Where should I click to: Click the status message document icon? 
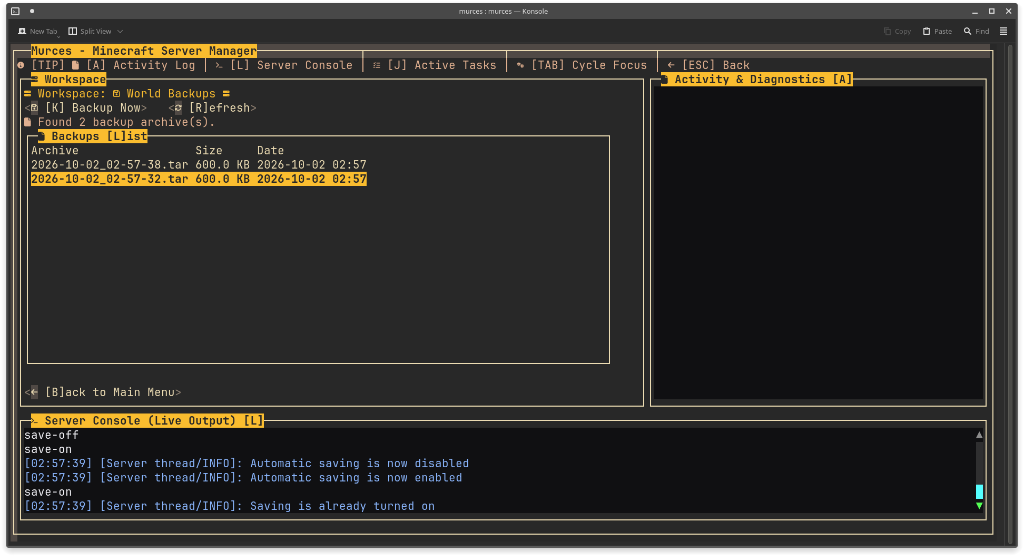click(x=27, y=122)
